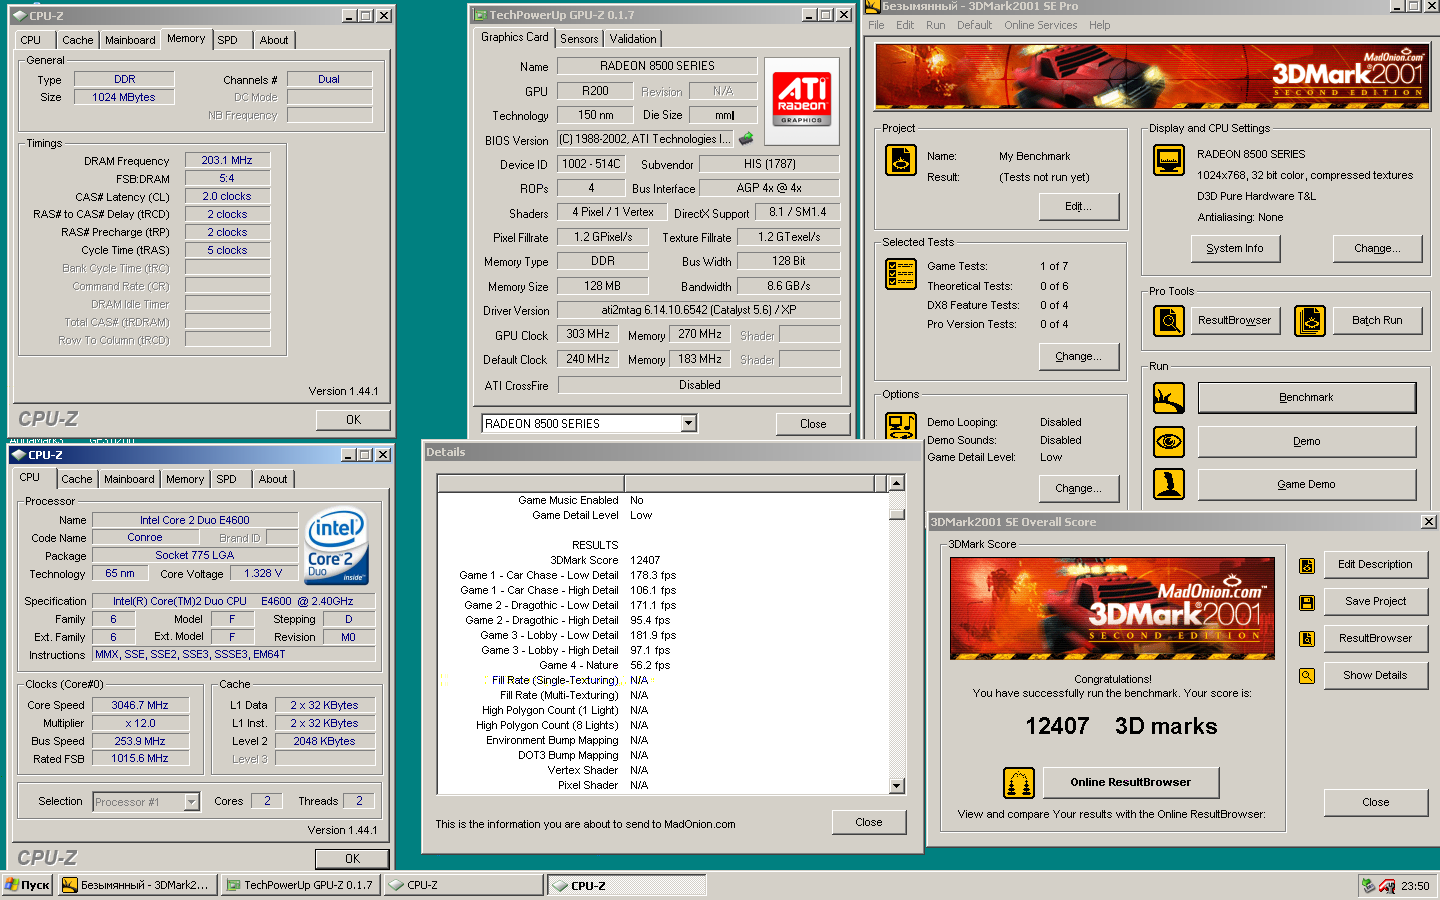Open the File menu in 3DMark2001
1440x900 pixels.
coord(876,25)
